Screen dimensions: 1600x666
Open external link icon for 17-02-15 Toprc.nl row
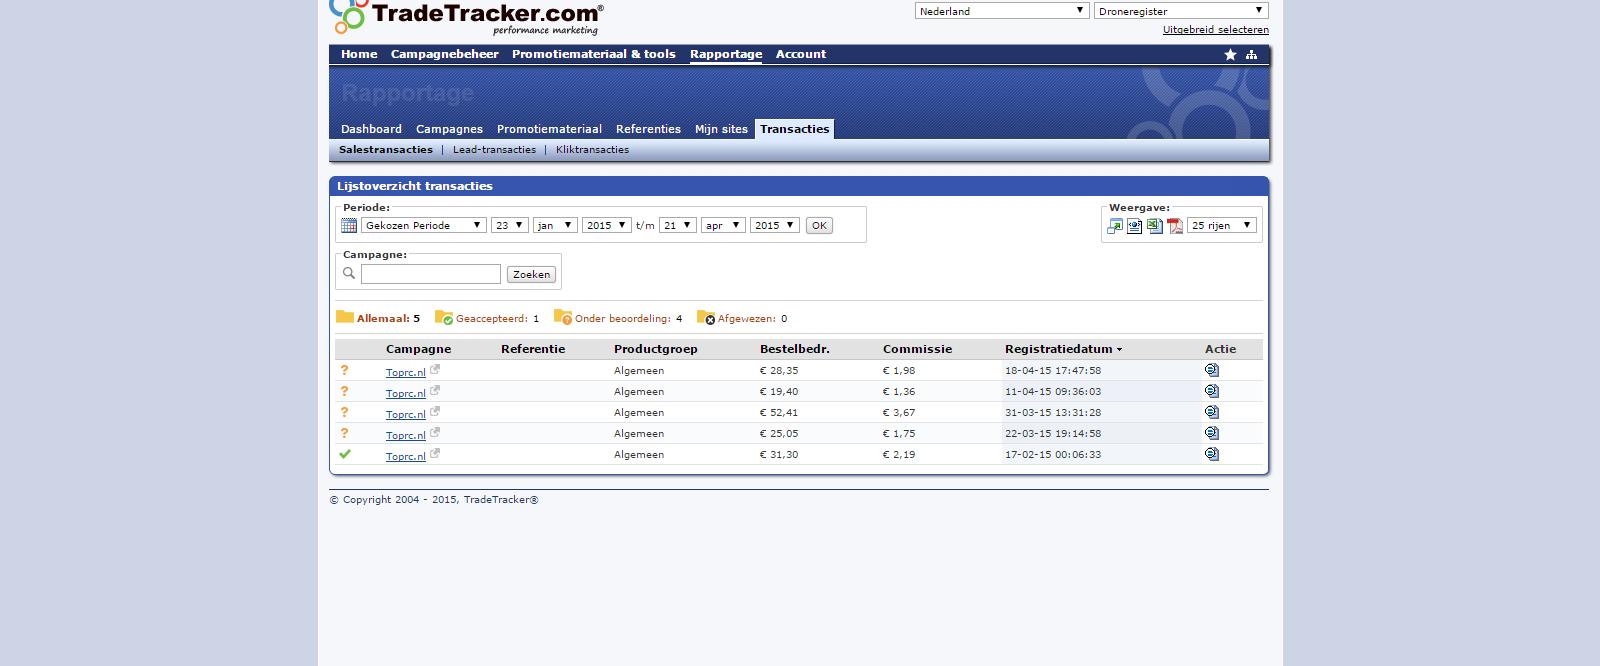[435, 453]
